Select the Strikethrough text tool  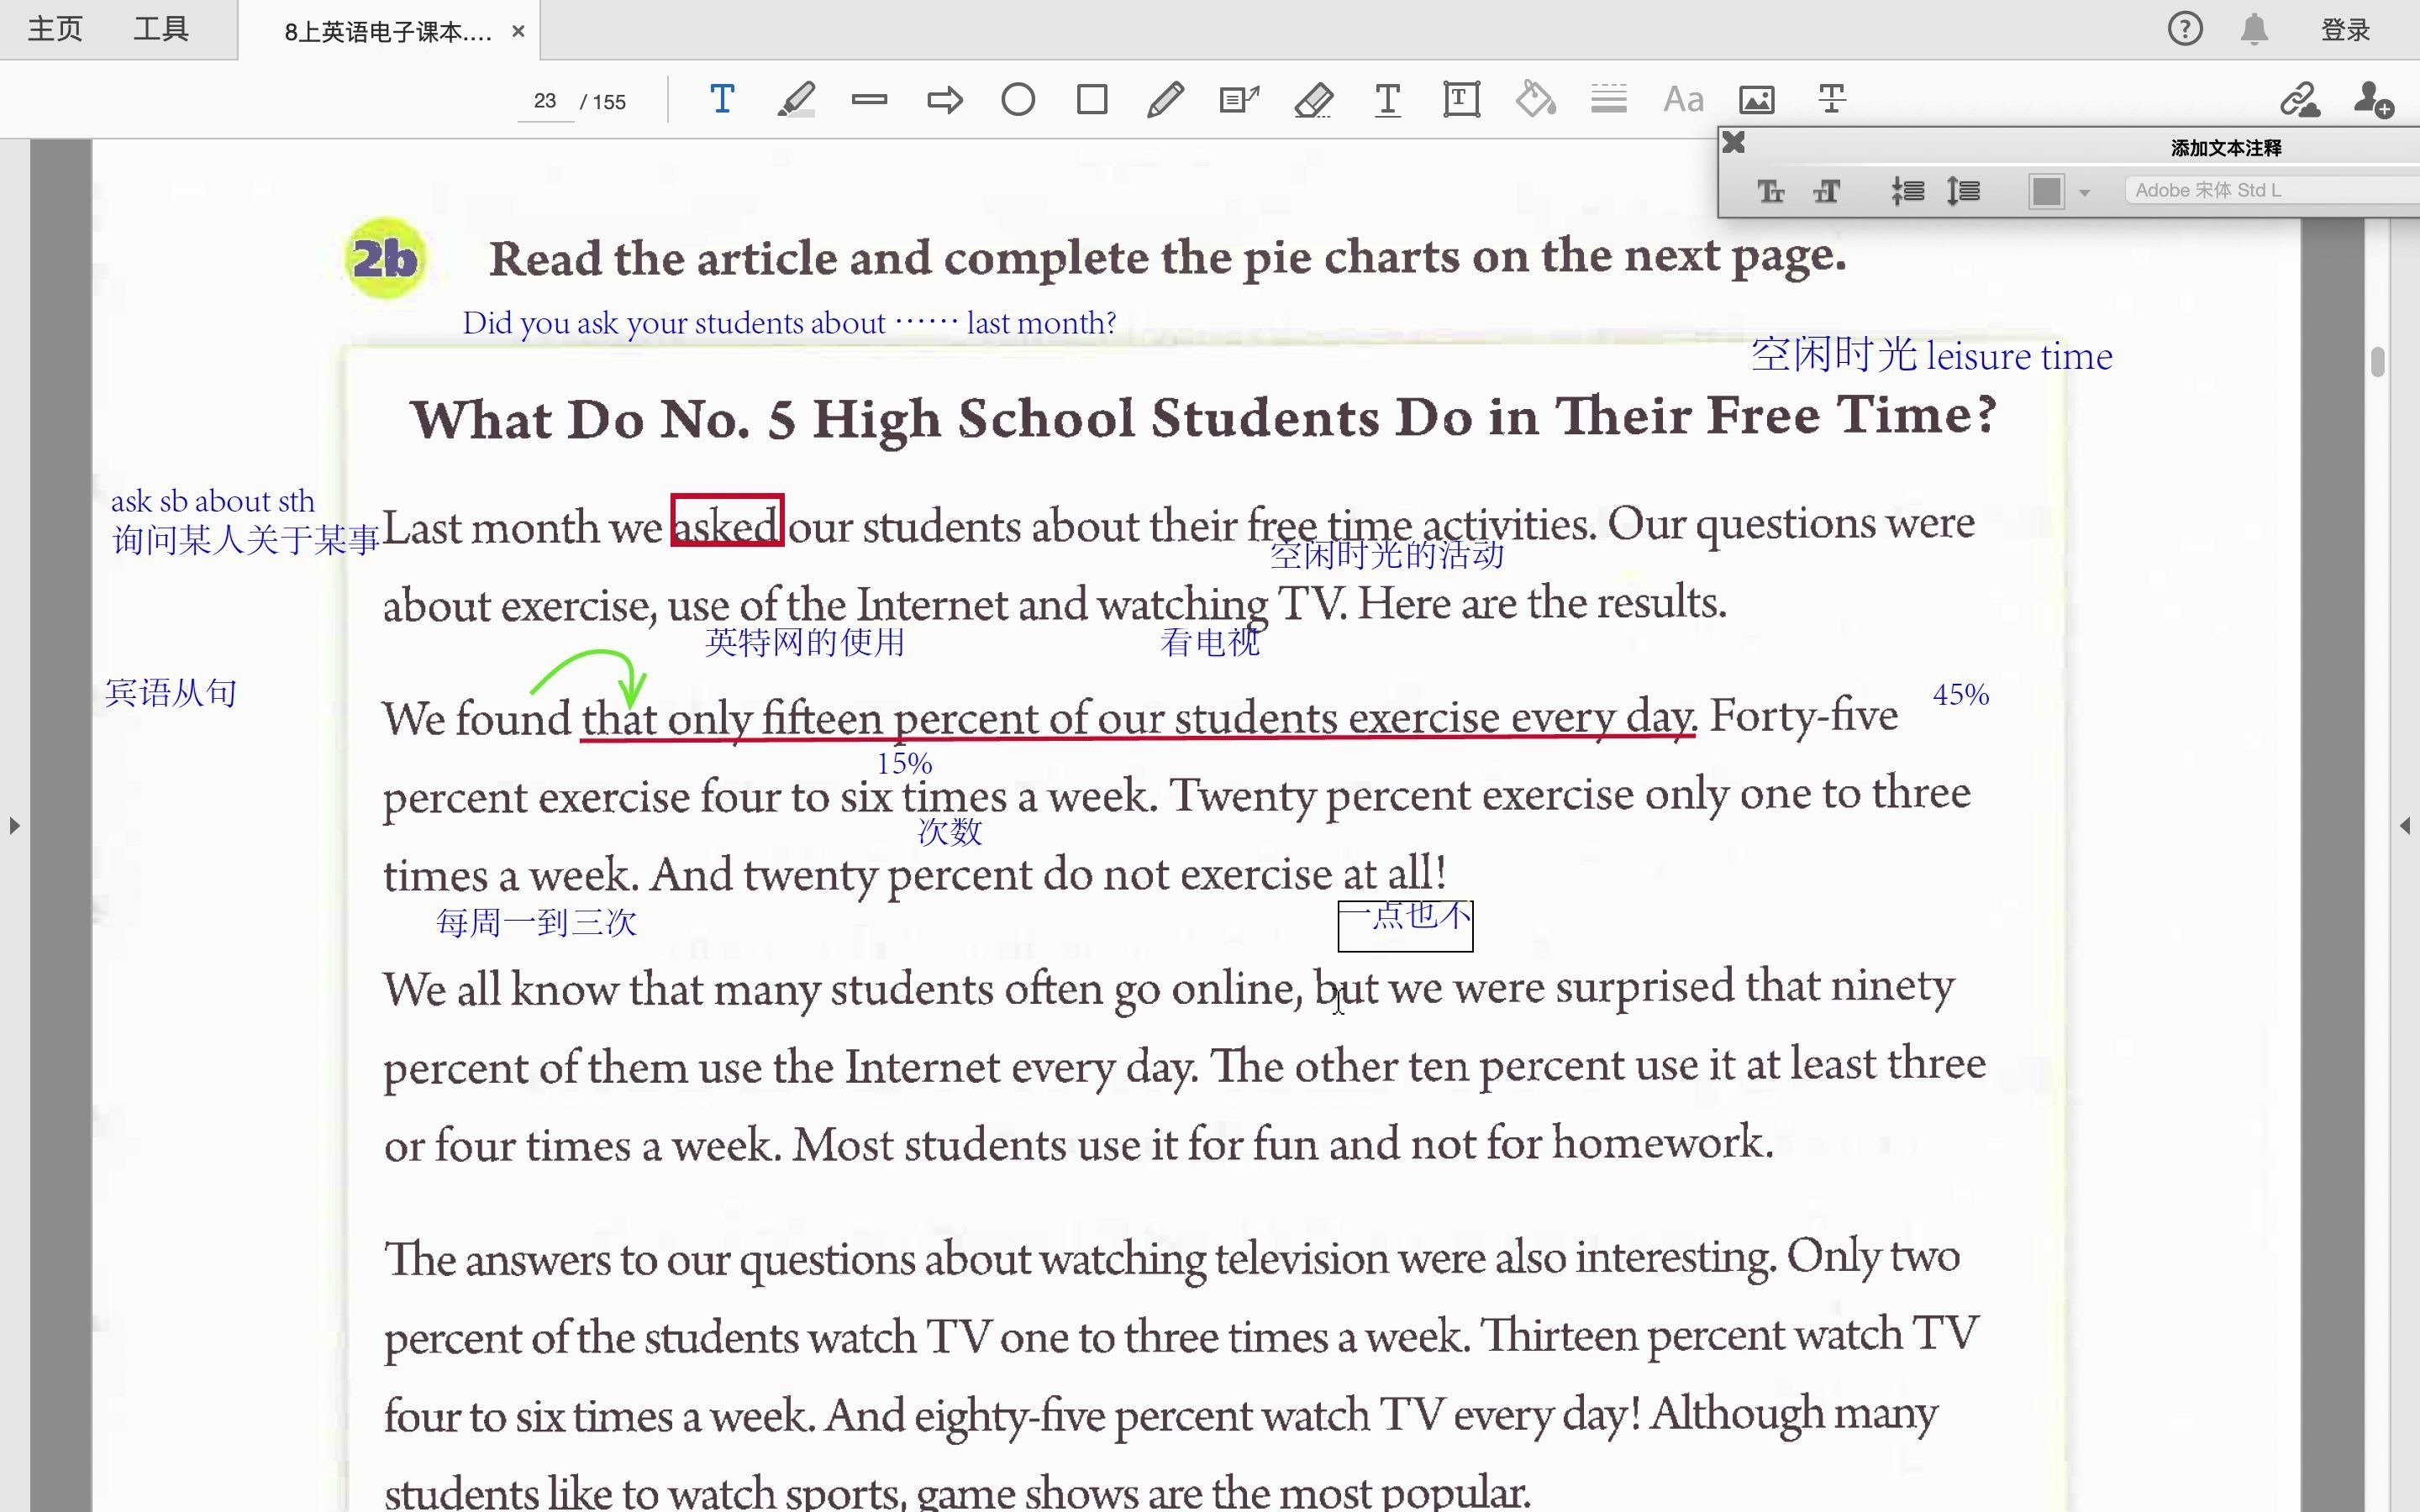pyautogui.click(x=1832, y=99)
